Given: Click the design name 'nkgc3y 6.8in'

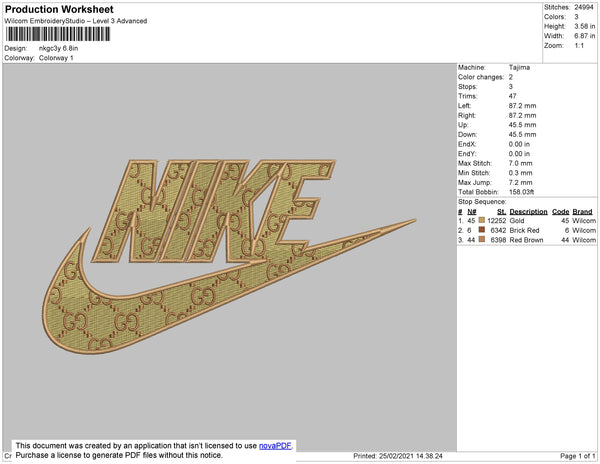Looking at the screenshot, I should [58, 49].
